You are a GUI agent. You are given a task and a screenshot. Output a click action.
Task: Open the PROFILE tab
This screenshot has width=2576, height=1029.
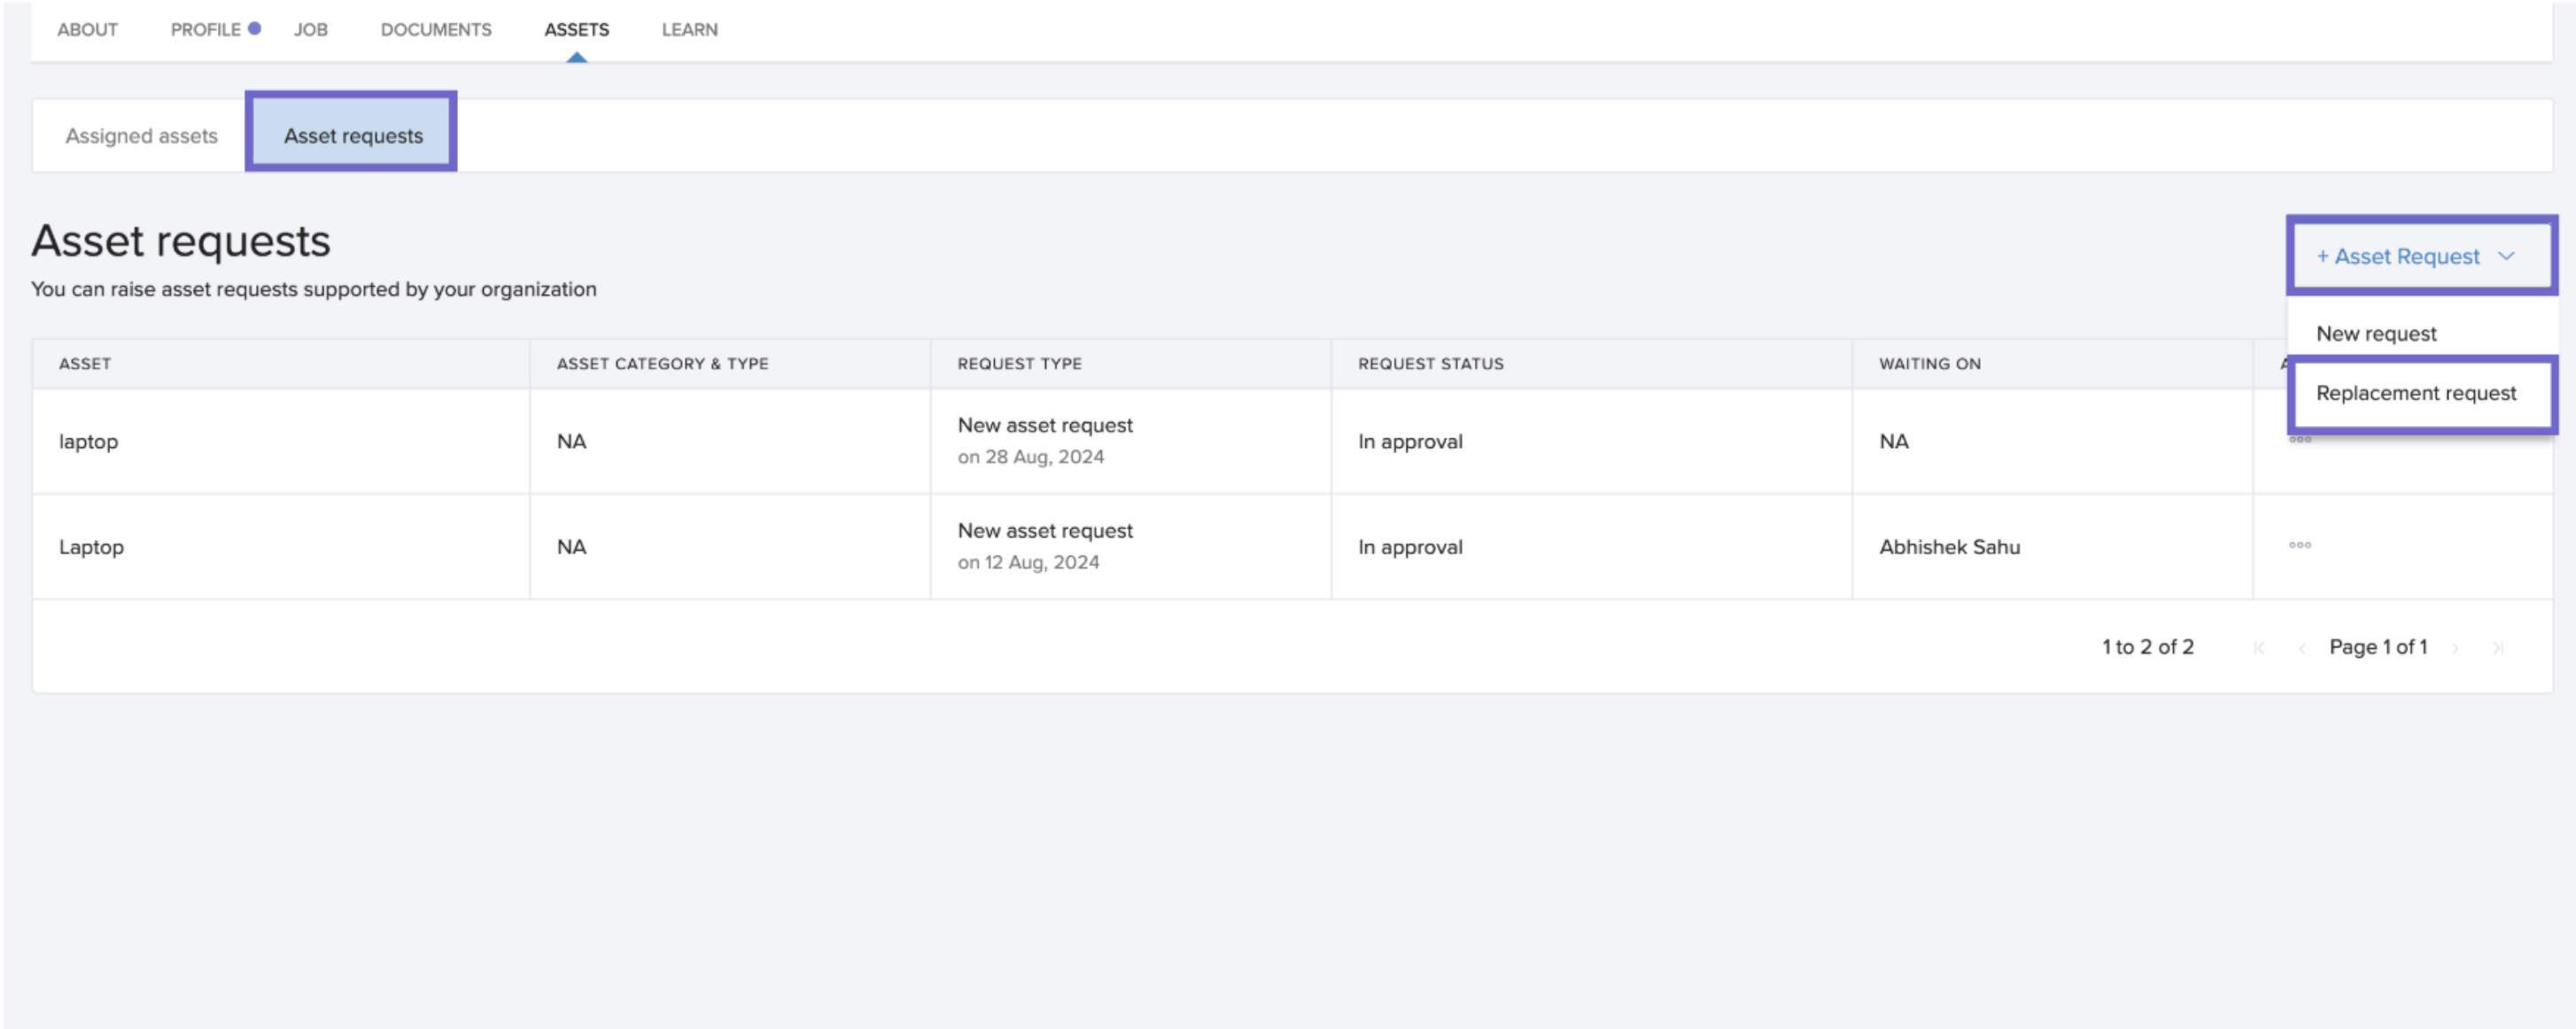pyautogui.click(x=205, y=30)
